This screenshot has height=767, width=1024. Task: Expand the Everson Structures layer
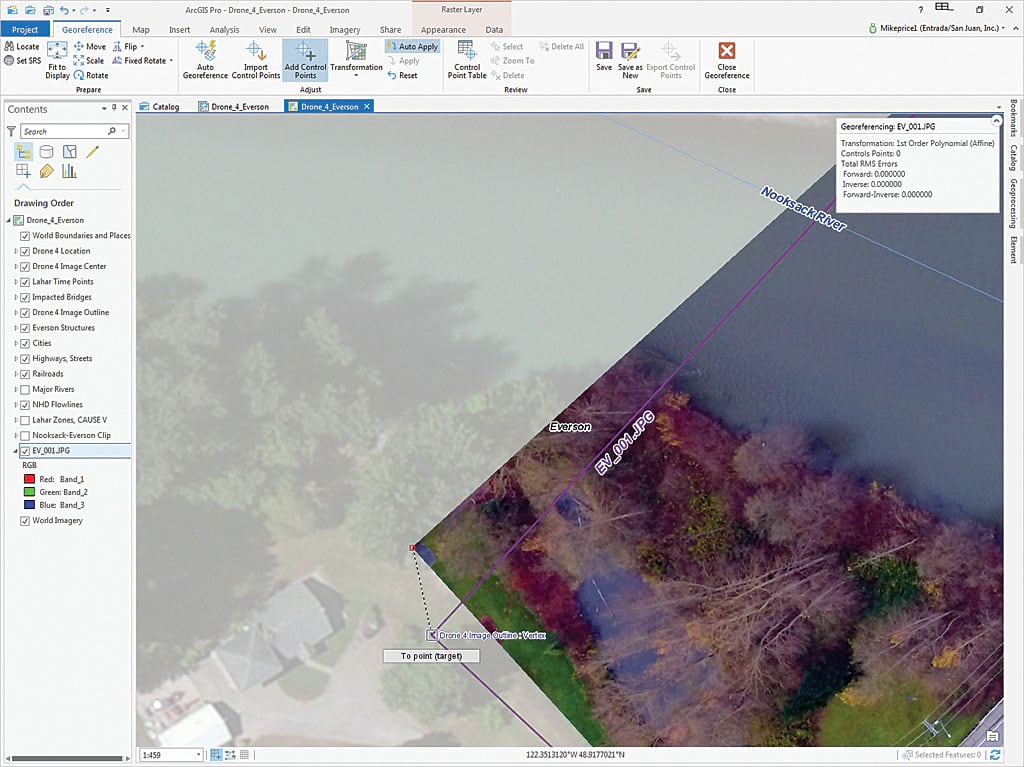point(16,328)
